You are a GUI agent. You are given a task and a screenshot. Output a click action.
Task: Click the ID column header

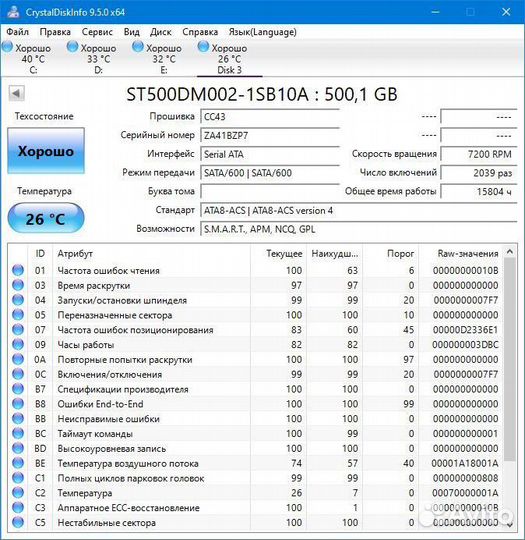(x=40, y=253)
